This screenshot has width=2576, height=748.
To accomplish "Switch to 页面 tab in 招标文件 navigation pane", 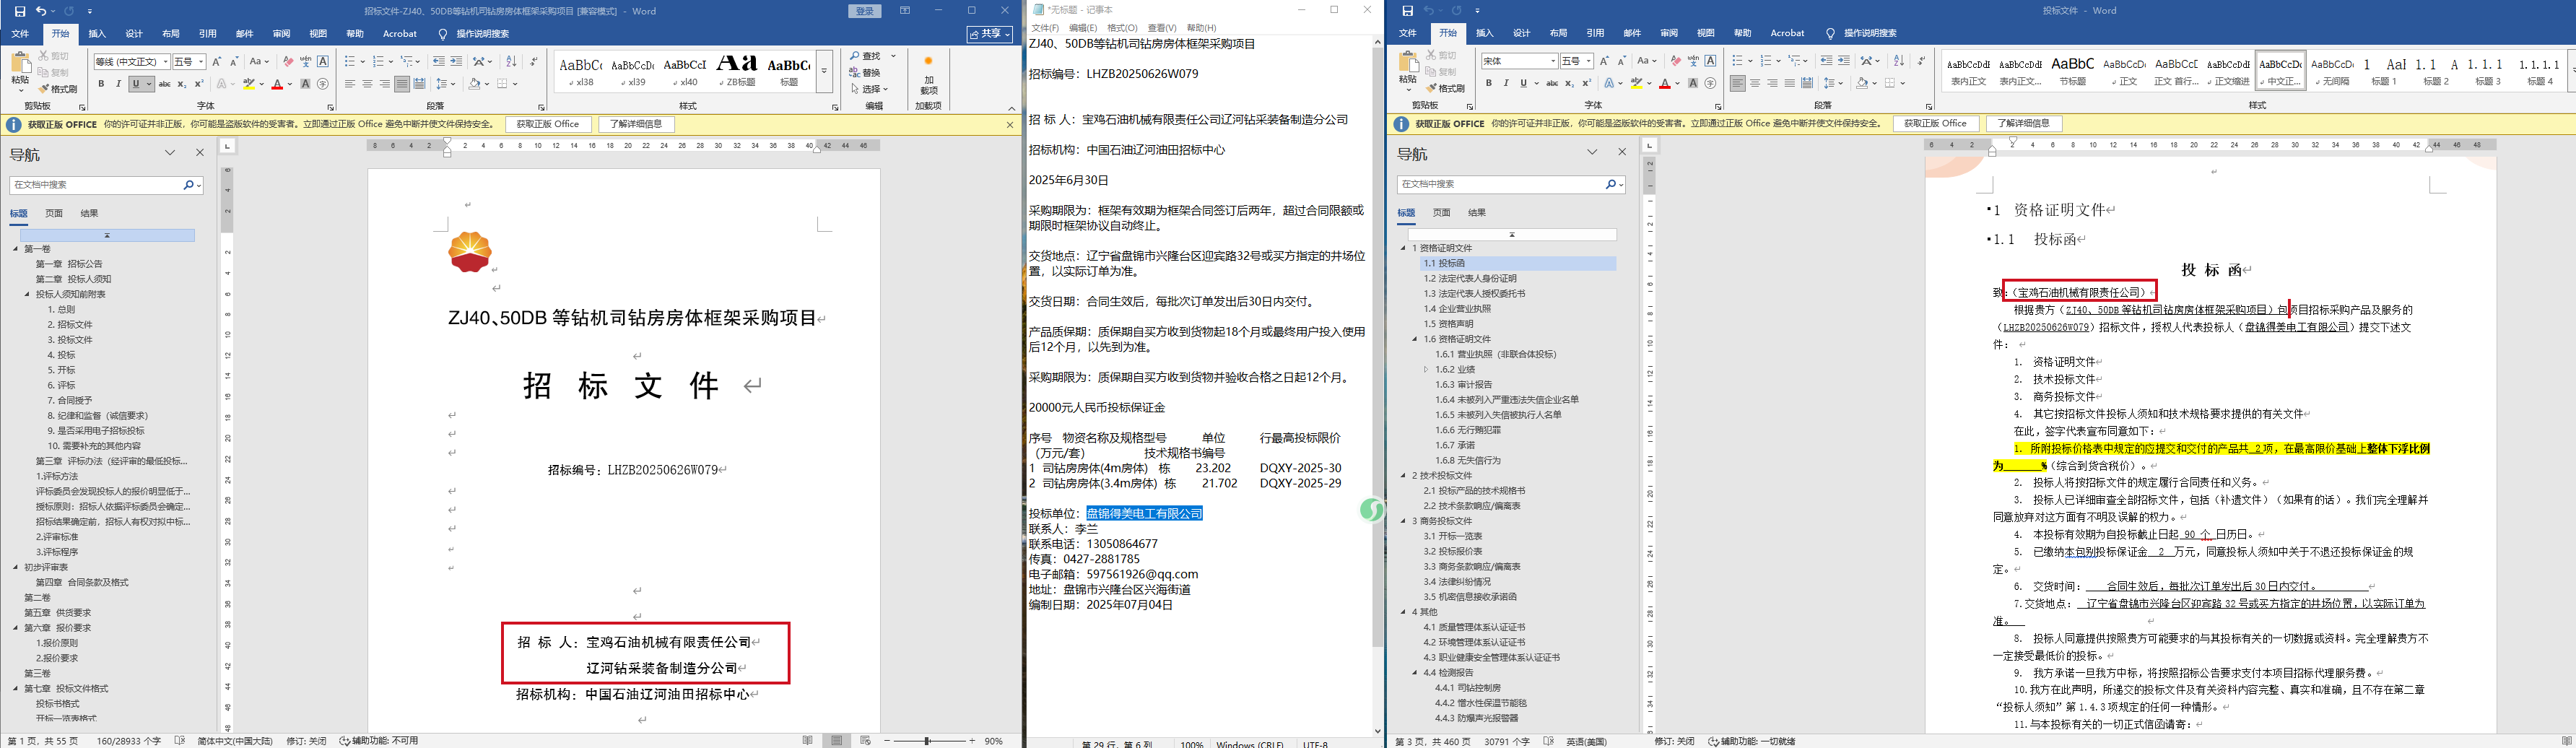I will (54, 213).
